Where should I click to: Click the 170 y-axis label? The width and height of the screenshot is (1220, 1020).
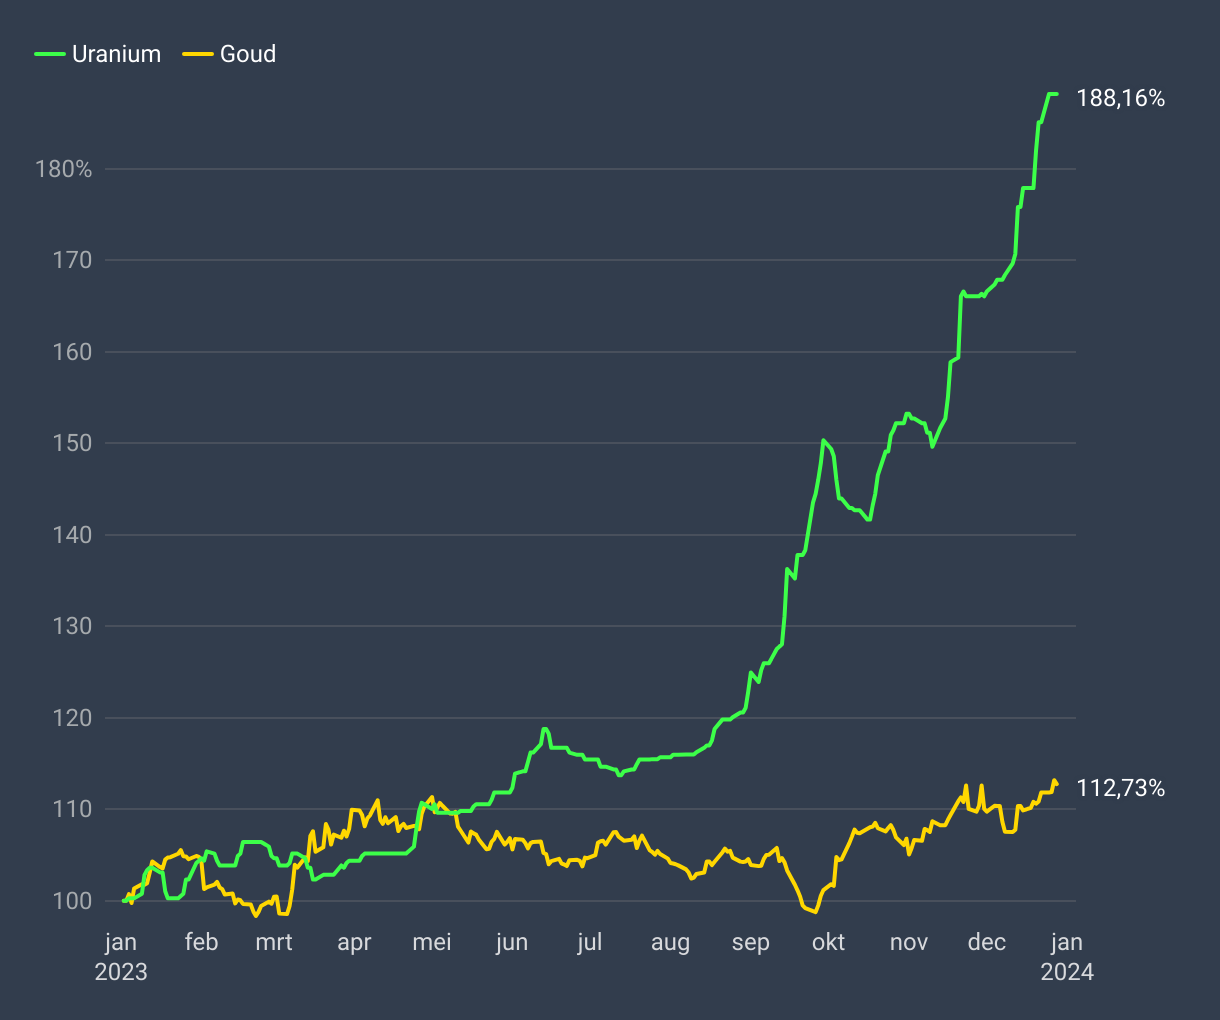pyautogui.click(x=72, y=260)
